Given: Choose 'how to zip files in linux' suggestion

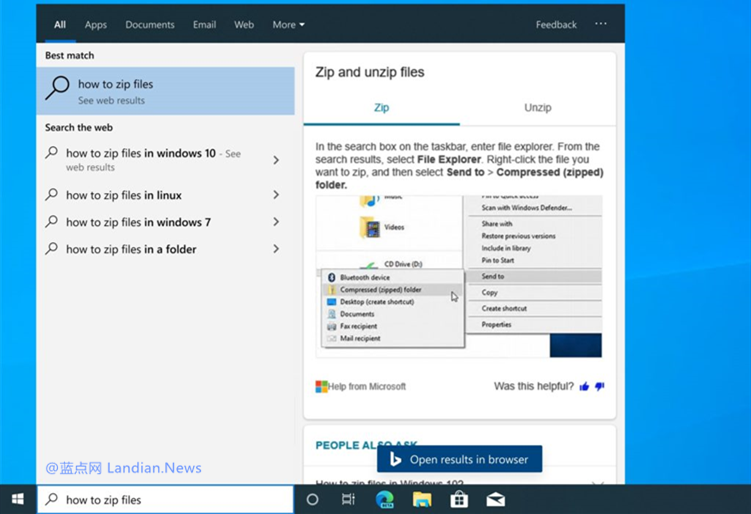Looking at the screenshot, I should 165,194.
